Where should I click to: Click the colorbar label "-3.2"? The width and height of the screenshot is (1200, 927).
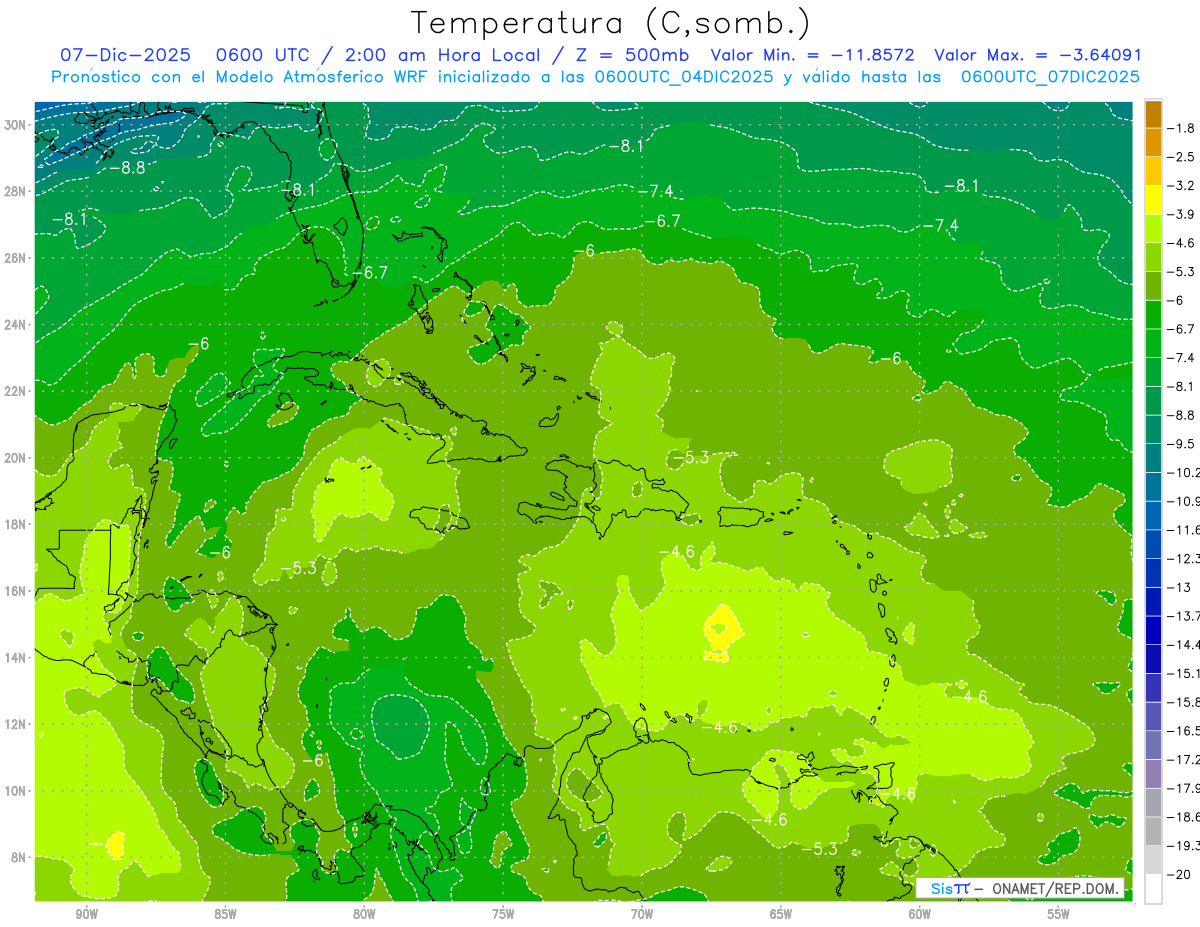[1183, 185]
